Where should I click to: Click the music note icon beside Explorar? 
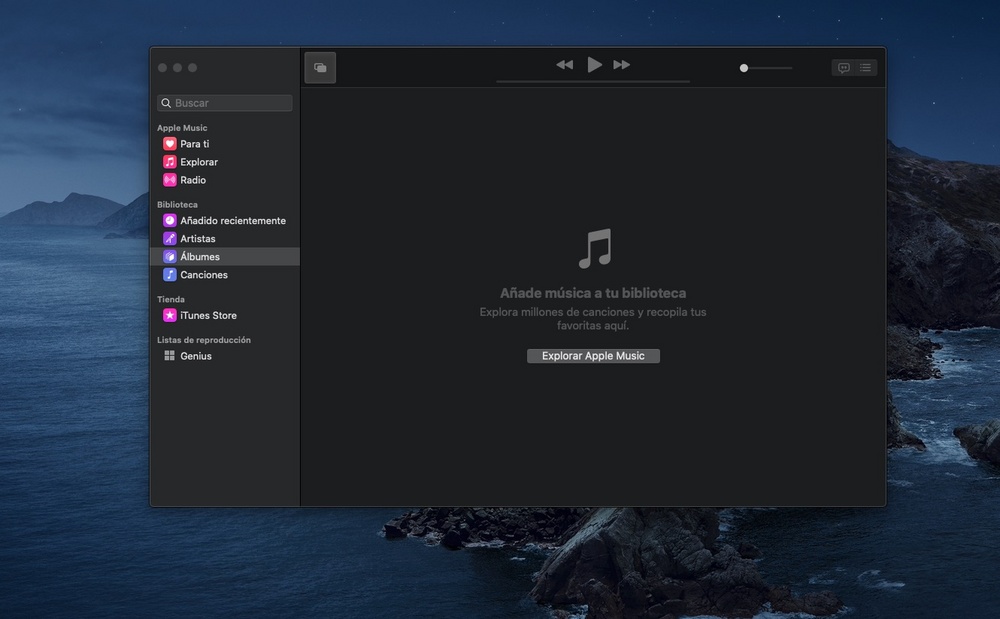tap(170, 162)
